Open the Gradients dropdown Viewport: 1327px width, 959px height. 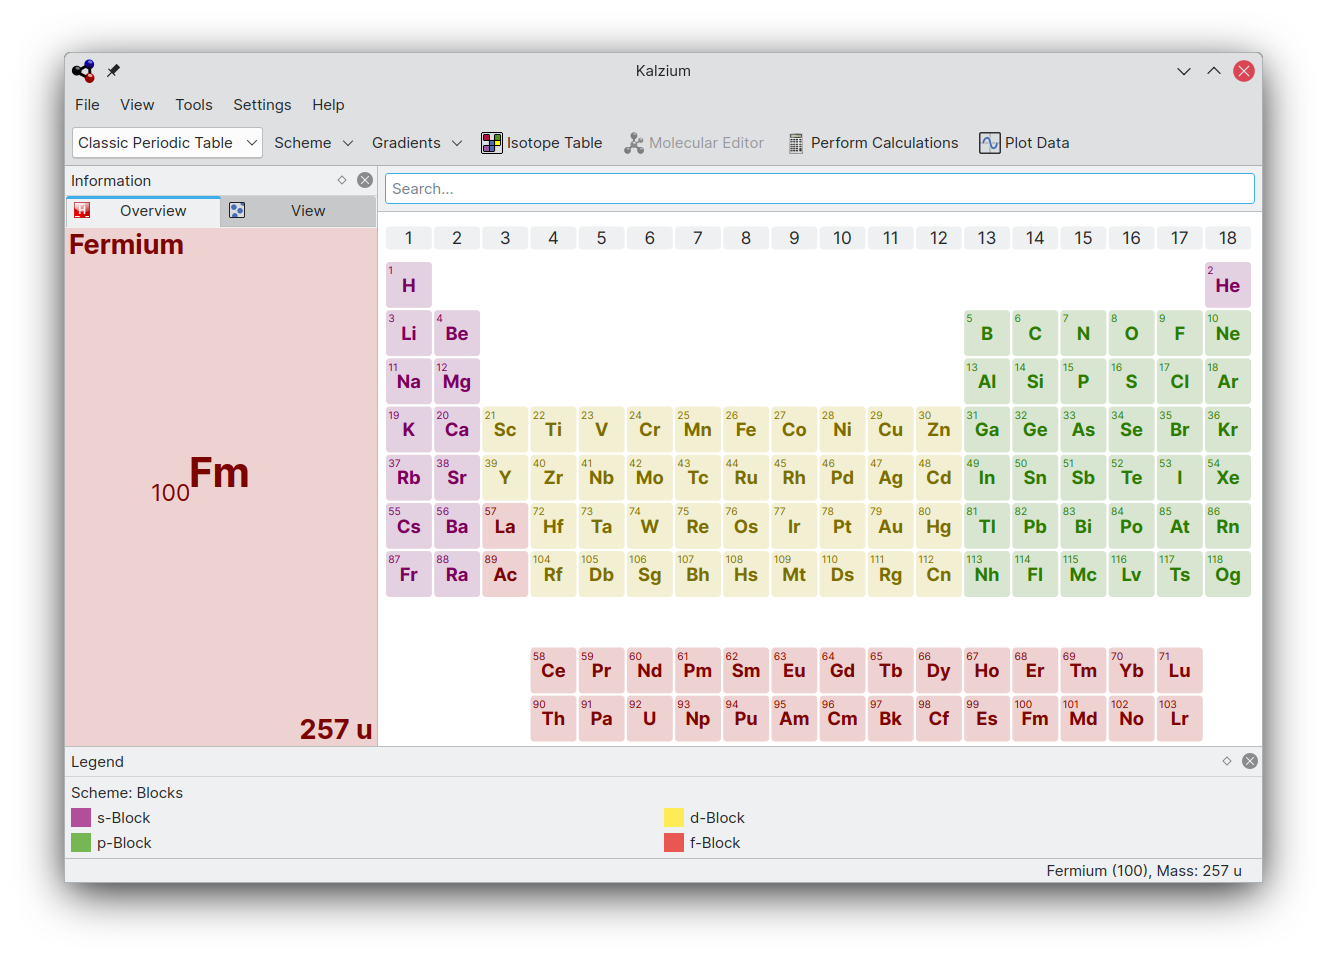point(416,143)
